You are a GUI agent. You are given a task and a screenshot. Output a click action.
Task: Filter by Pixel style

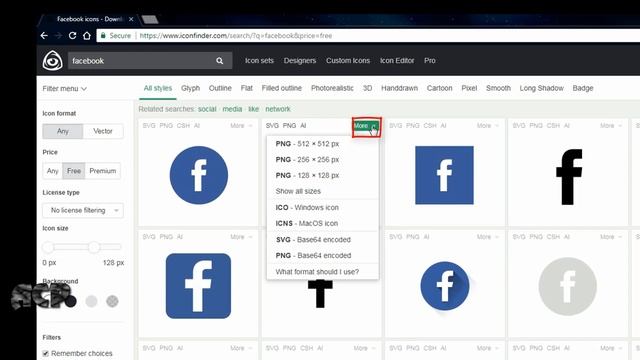(469, 88)
